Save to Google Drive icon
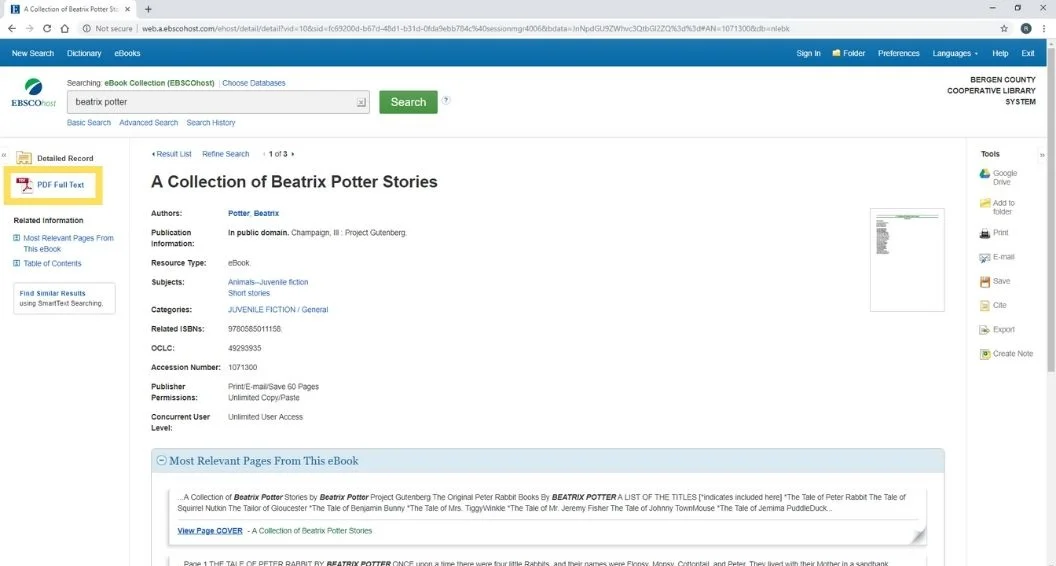The height and width of the screenshot is (566, 1056). point(985,173)
